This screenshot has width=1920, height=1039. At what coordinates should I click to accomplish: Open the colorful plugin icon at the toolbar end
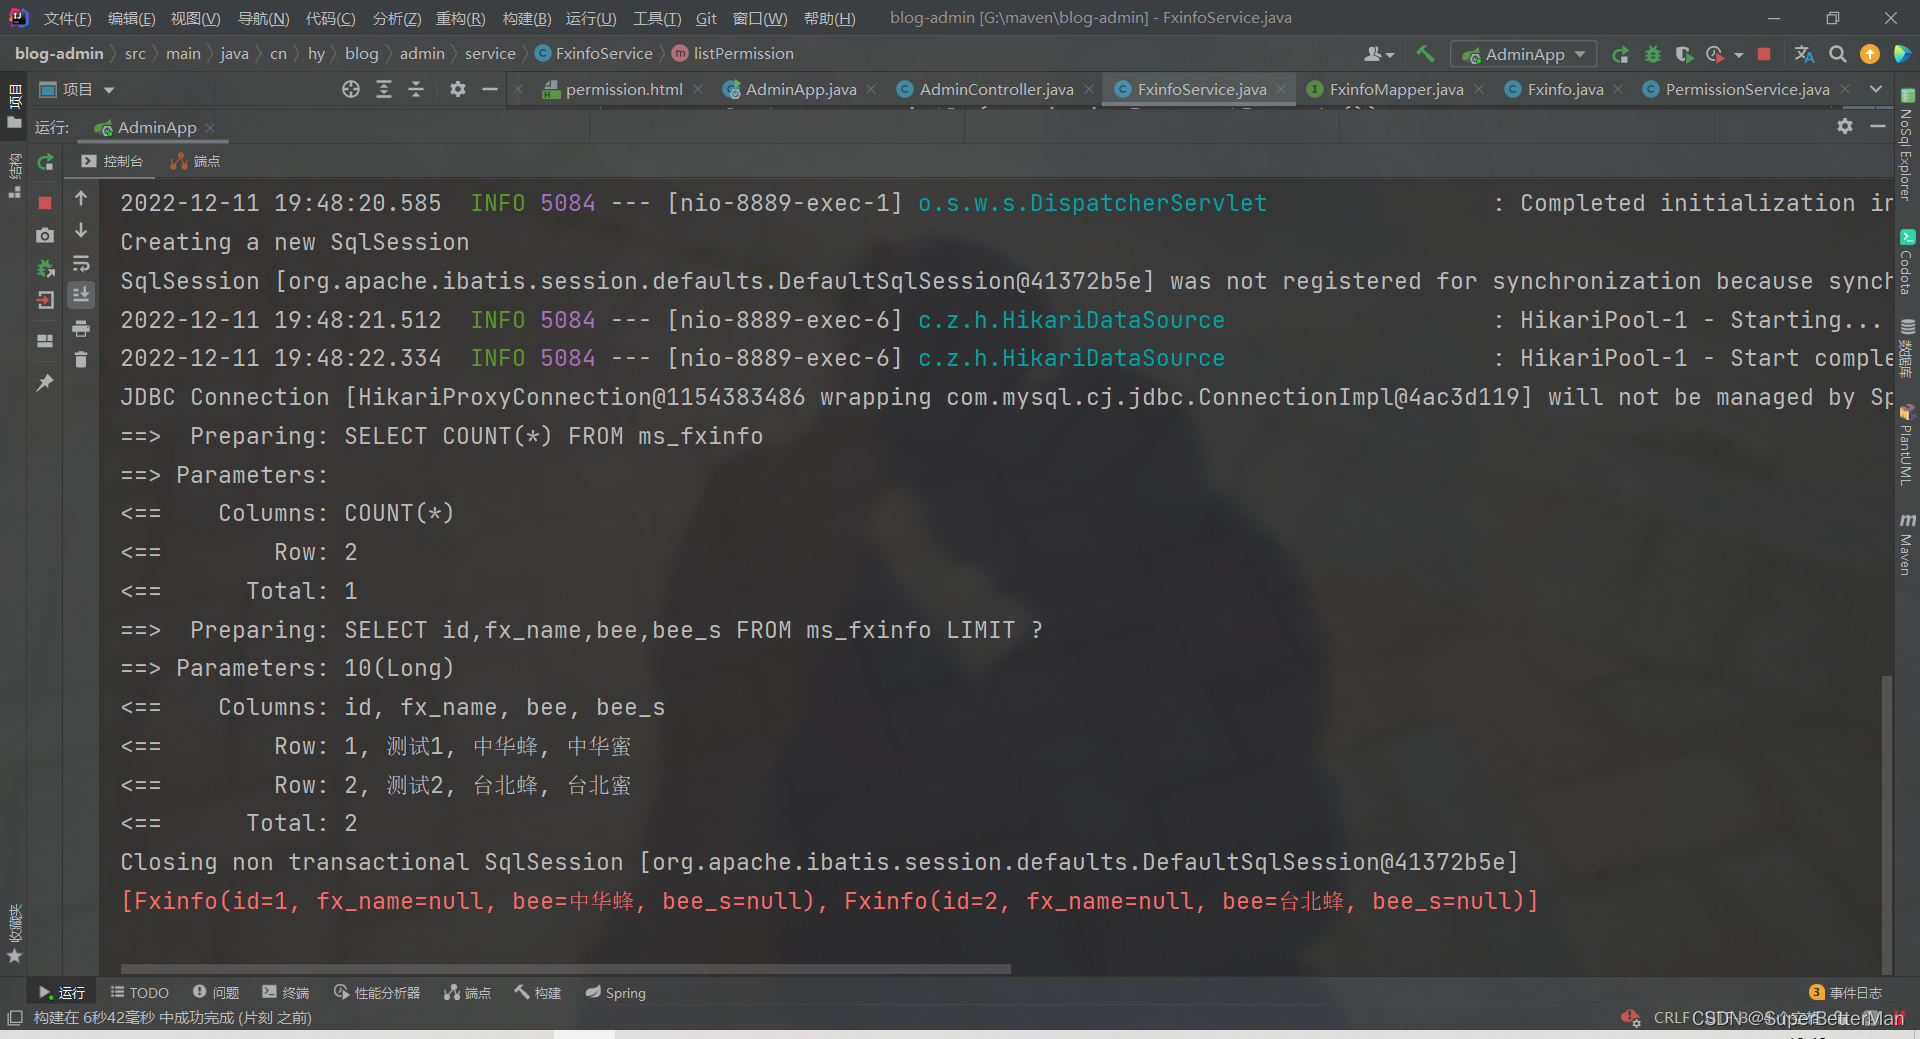coord(1902,54)
